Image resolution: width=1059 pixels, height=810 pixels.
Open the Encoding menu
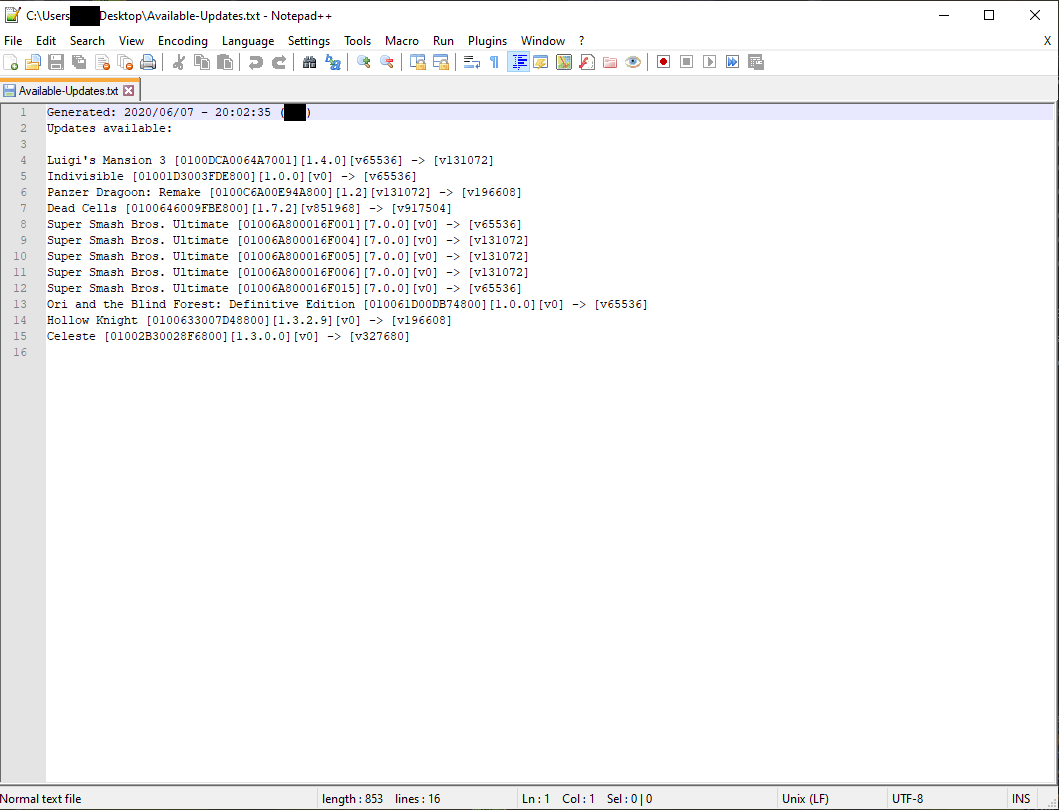coord(183,41)
